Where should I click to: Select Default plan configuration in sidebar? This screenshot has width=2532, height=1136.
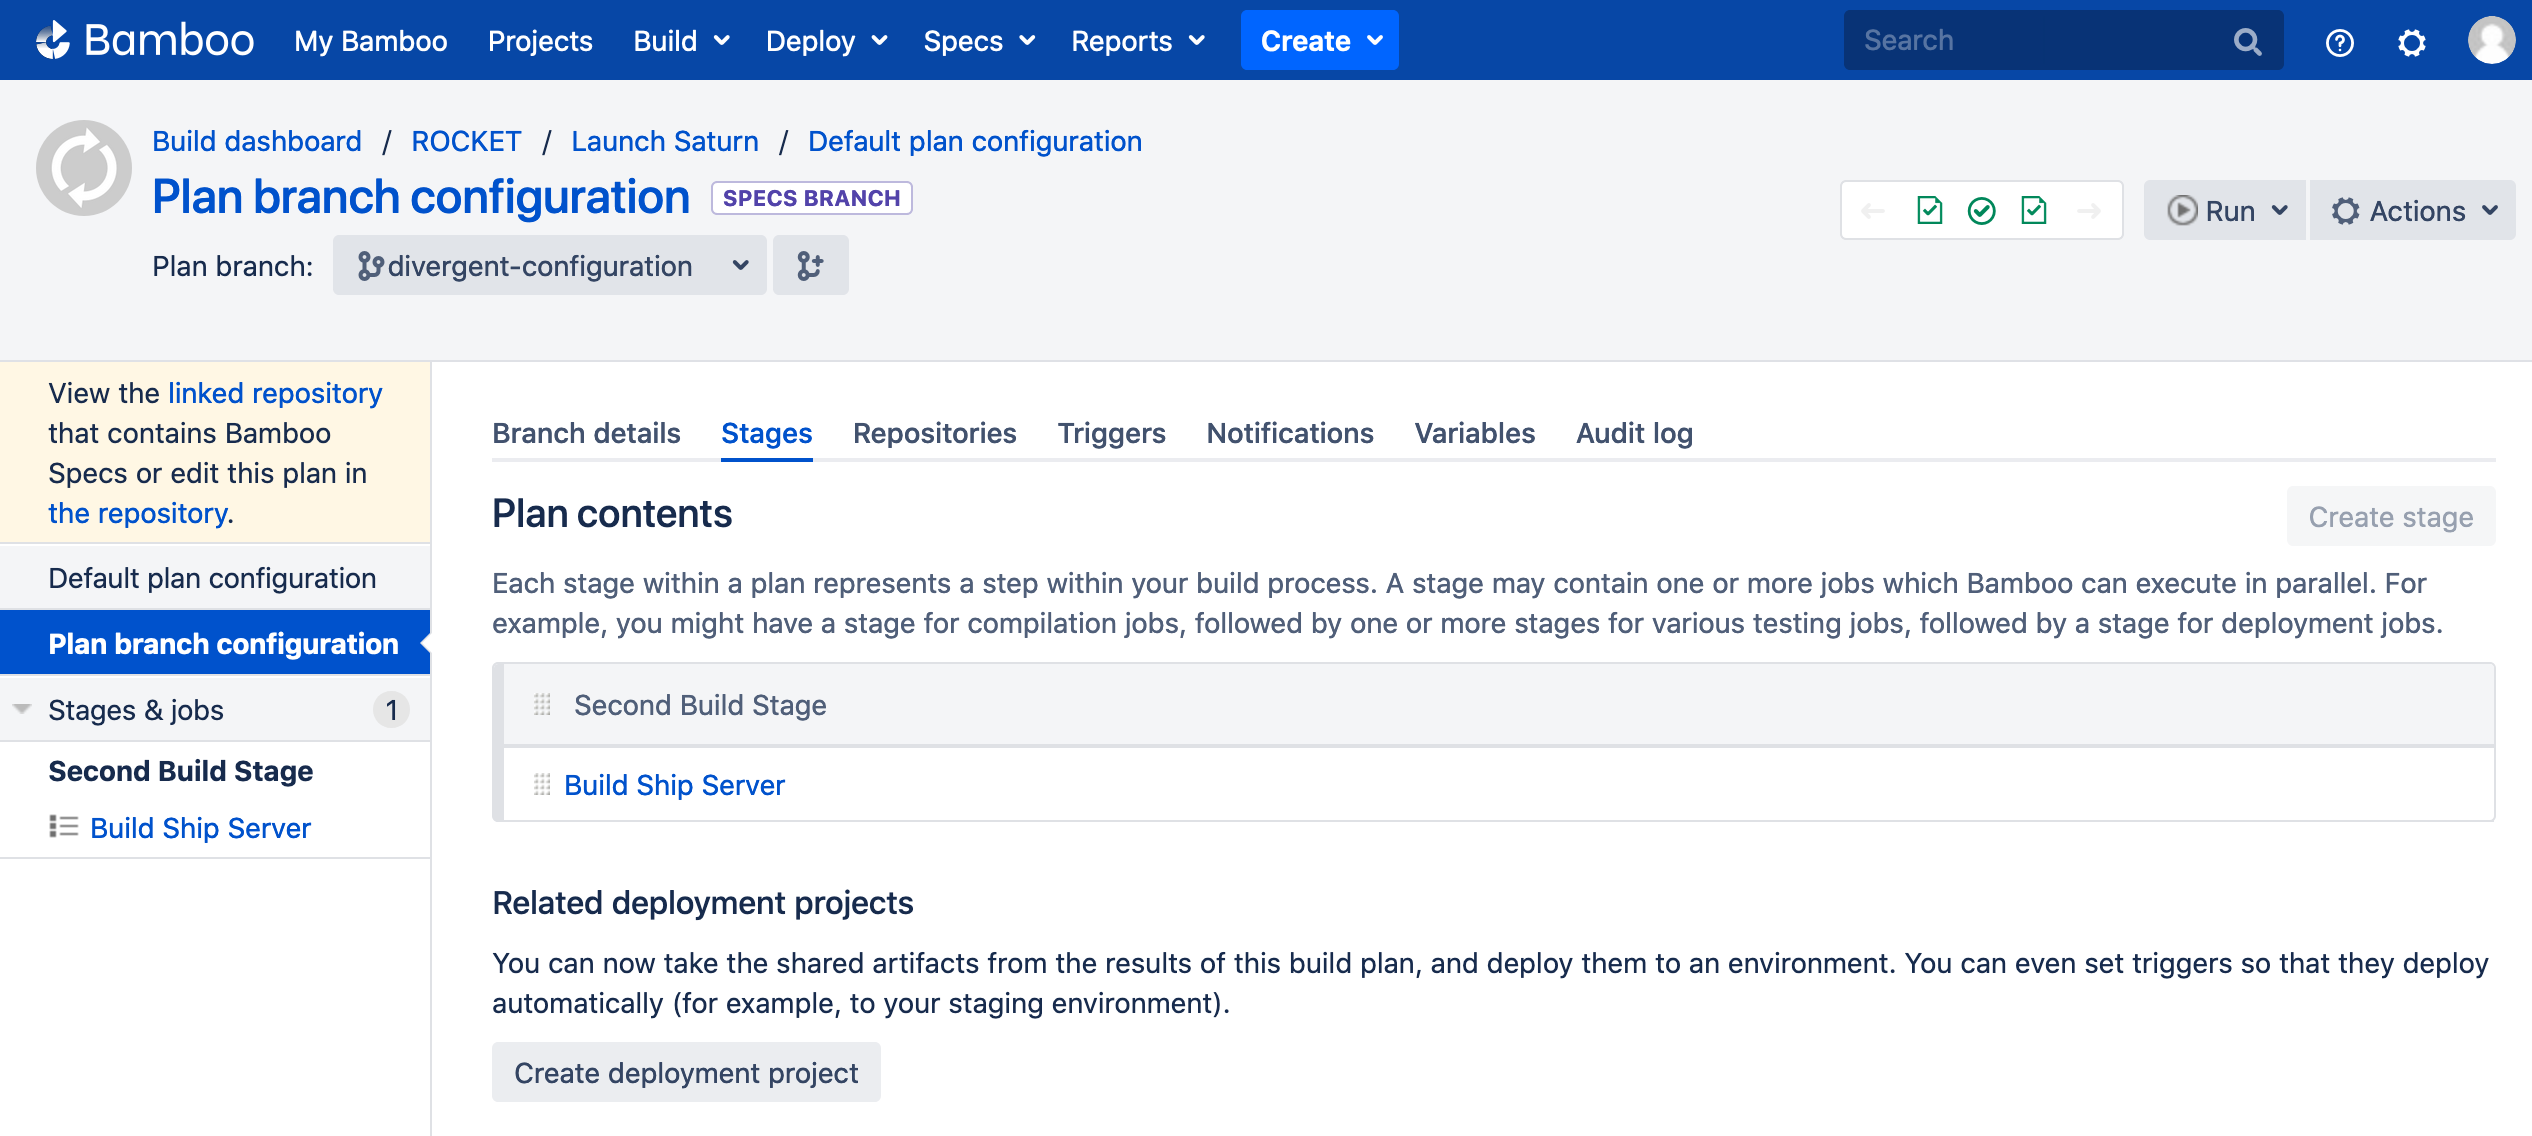(215, 578)
